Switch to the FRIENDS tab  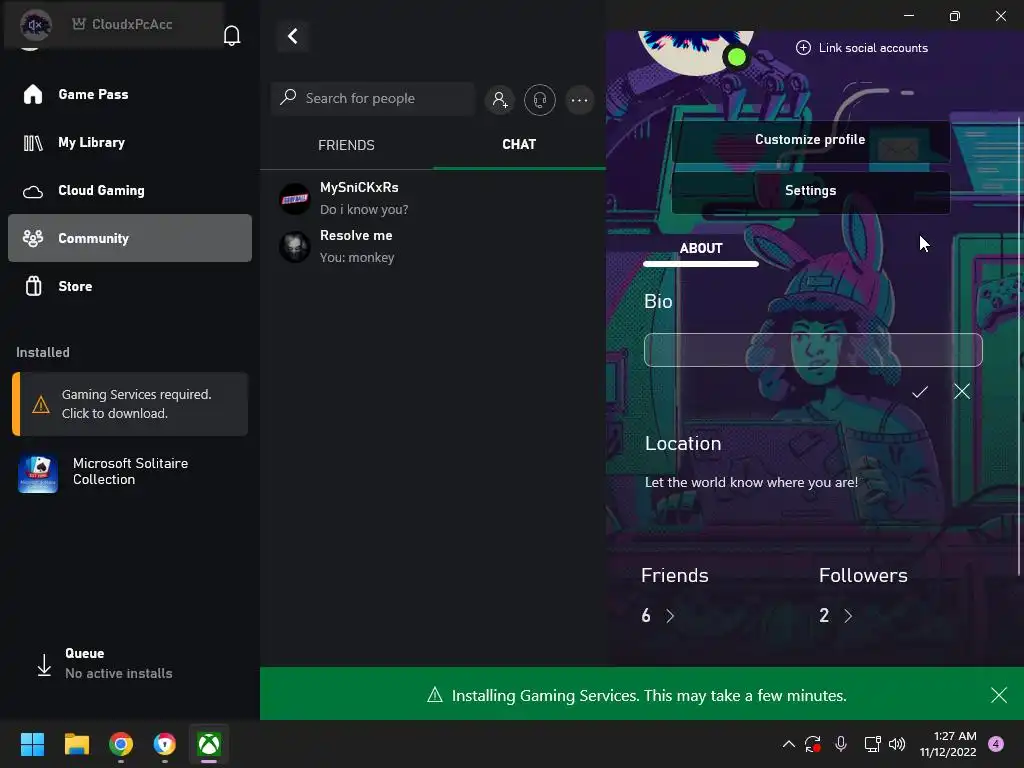point(346,145)
